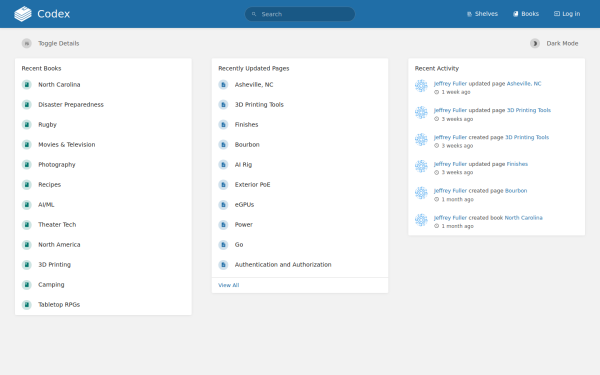Open the Movies & Television book
The image size is (600, 375).
coord(67,145)
